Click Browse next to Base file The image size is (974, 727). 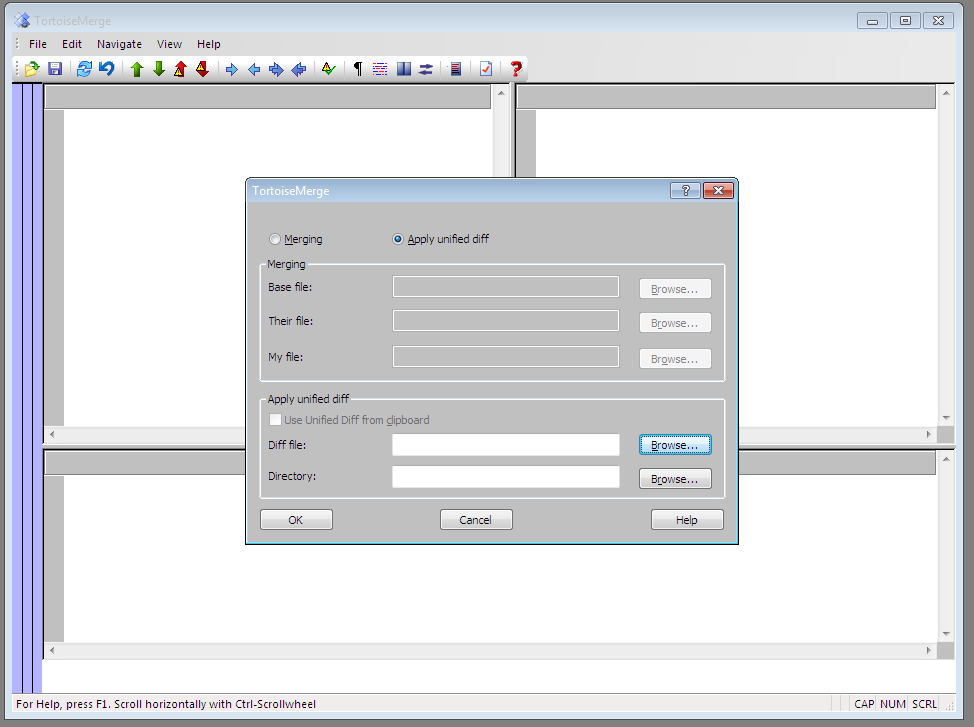pos(675,289)
